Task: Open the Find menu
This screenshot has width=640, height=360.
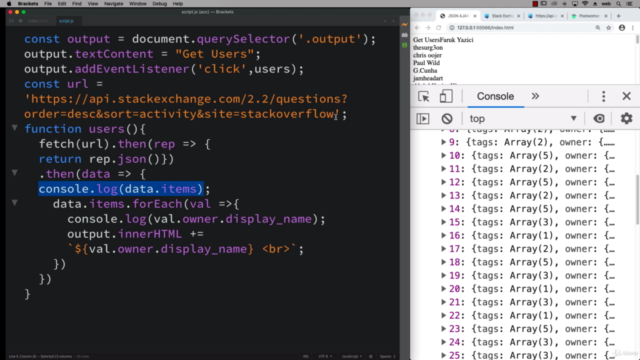Action: tap(77, 4)
